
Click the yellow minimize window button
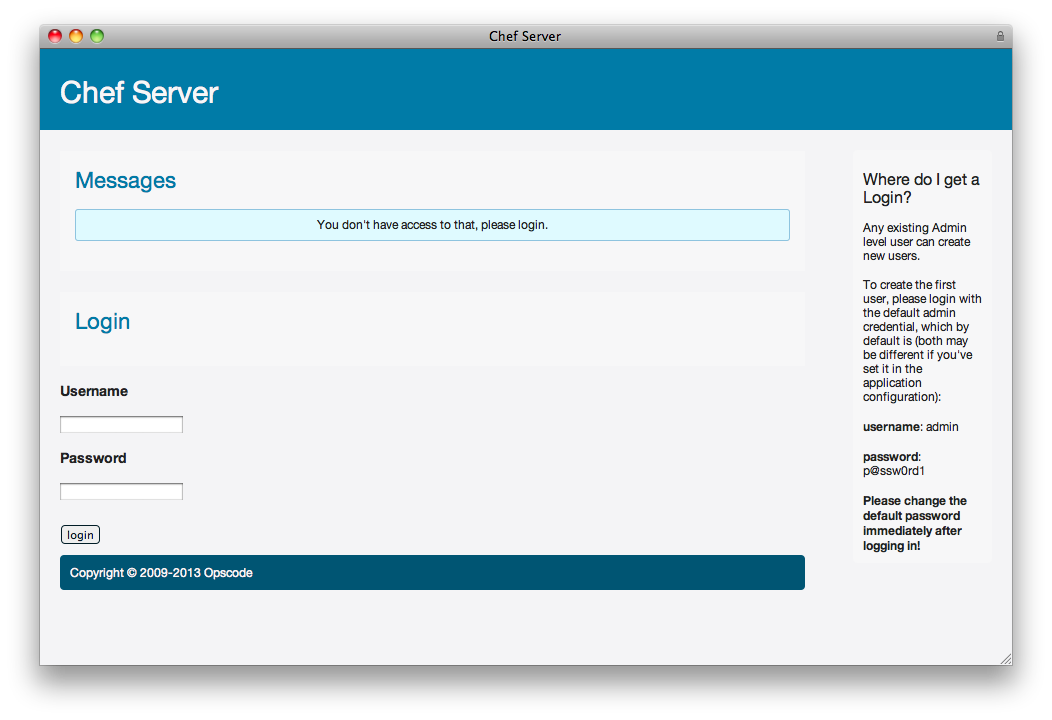pyautogui.click(x=75, y=35)
